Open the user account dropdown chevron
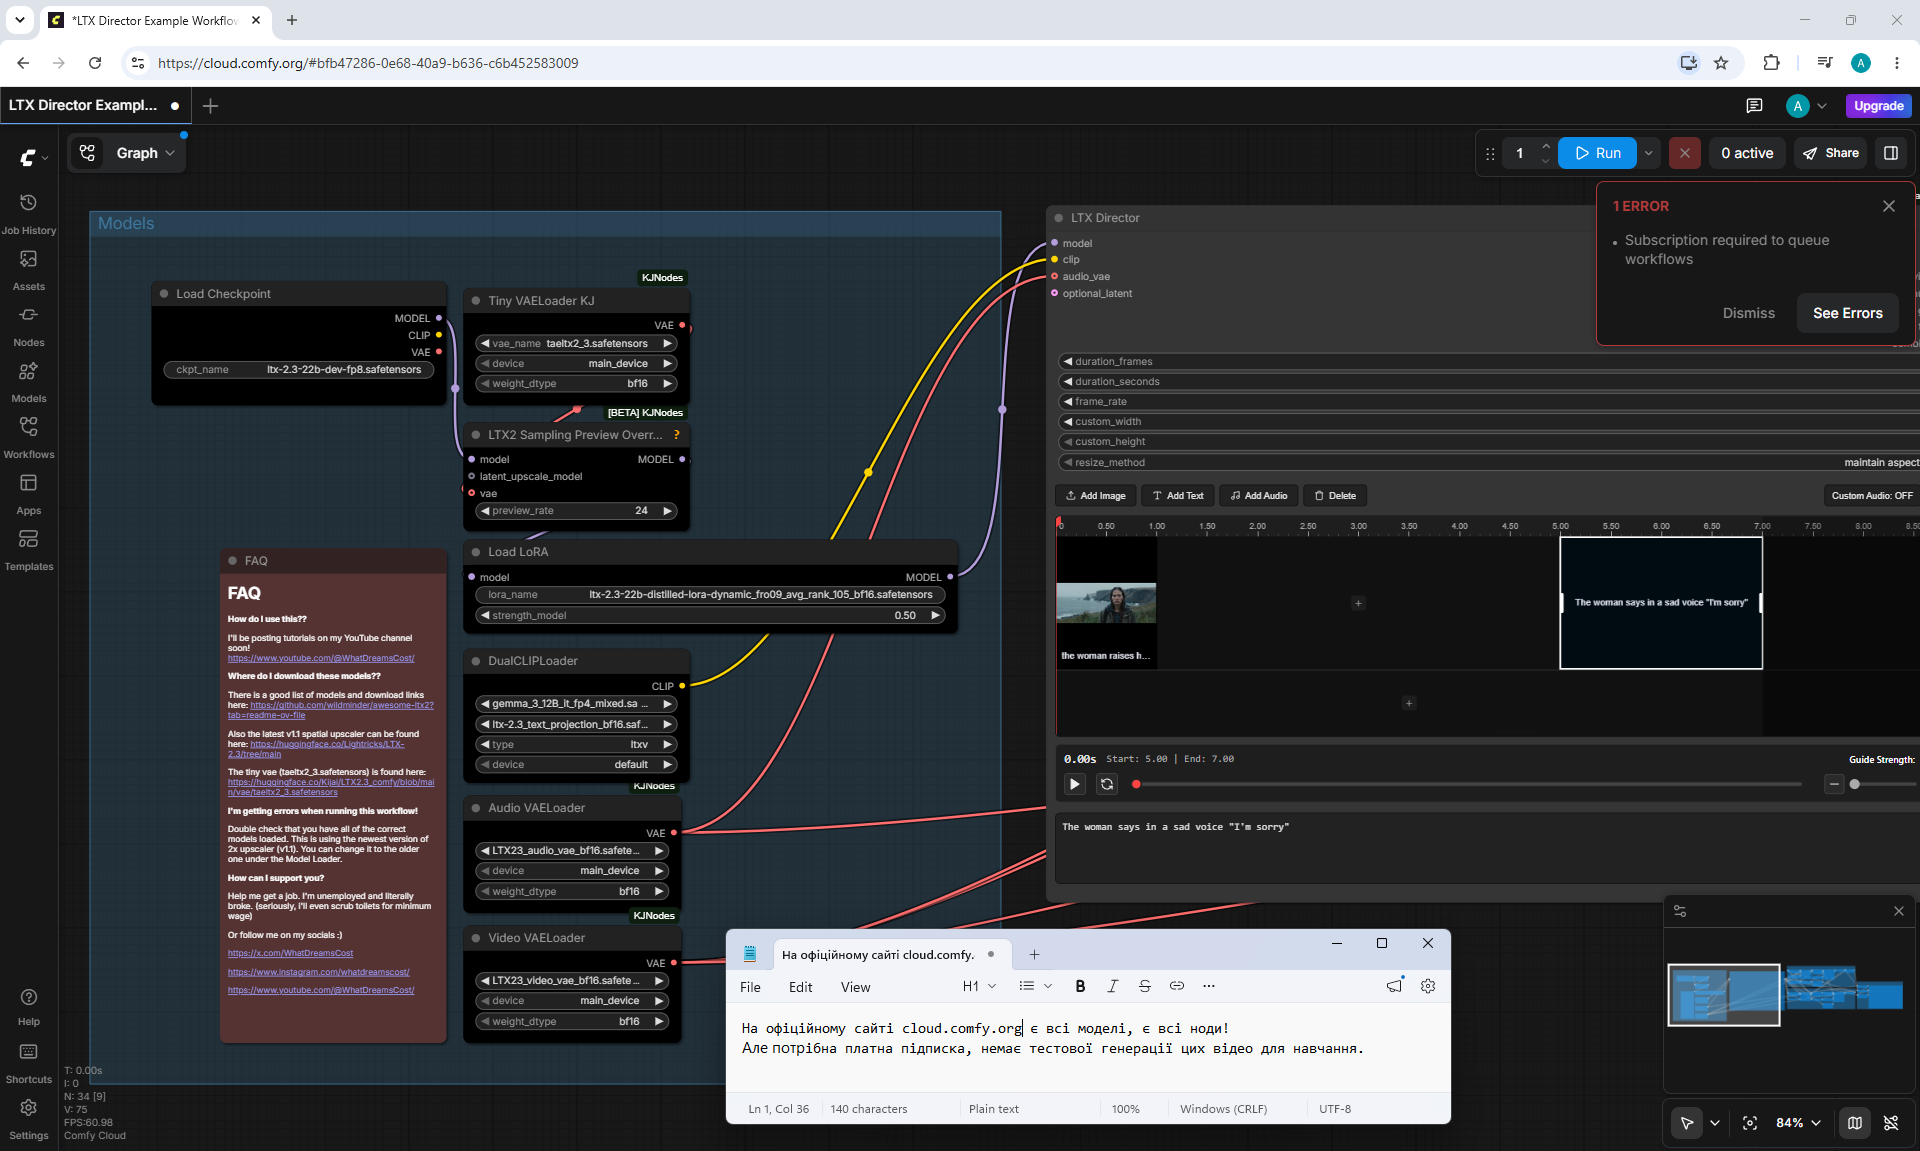1920x1151 pixels. pos(1822,106)
